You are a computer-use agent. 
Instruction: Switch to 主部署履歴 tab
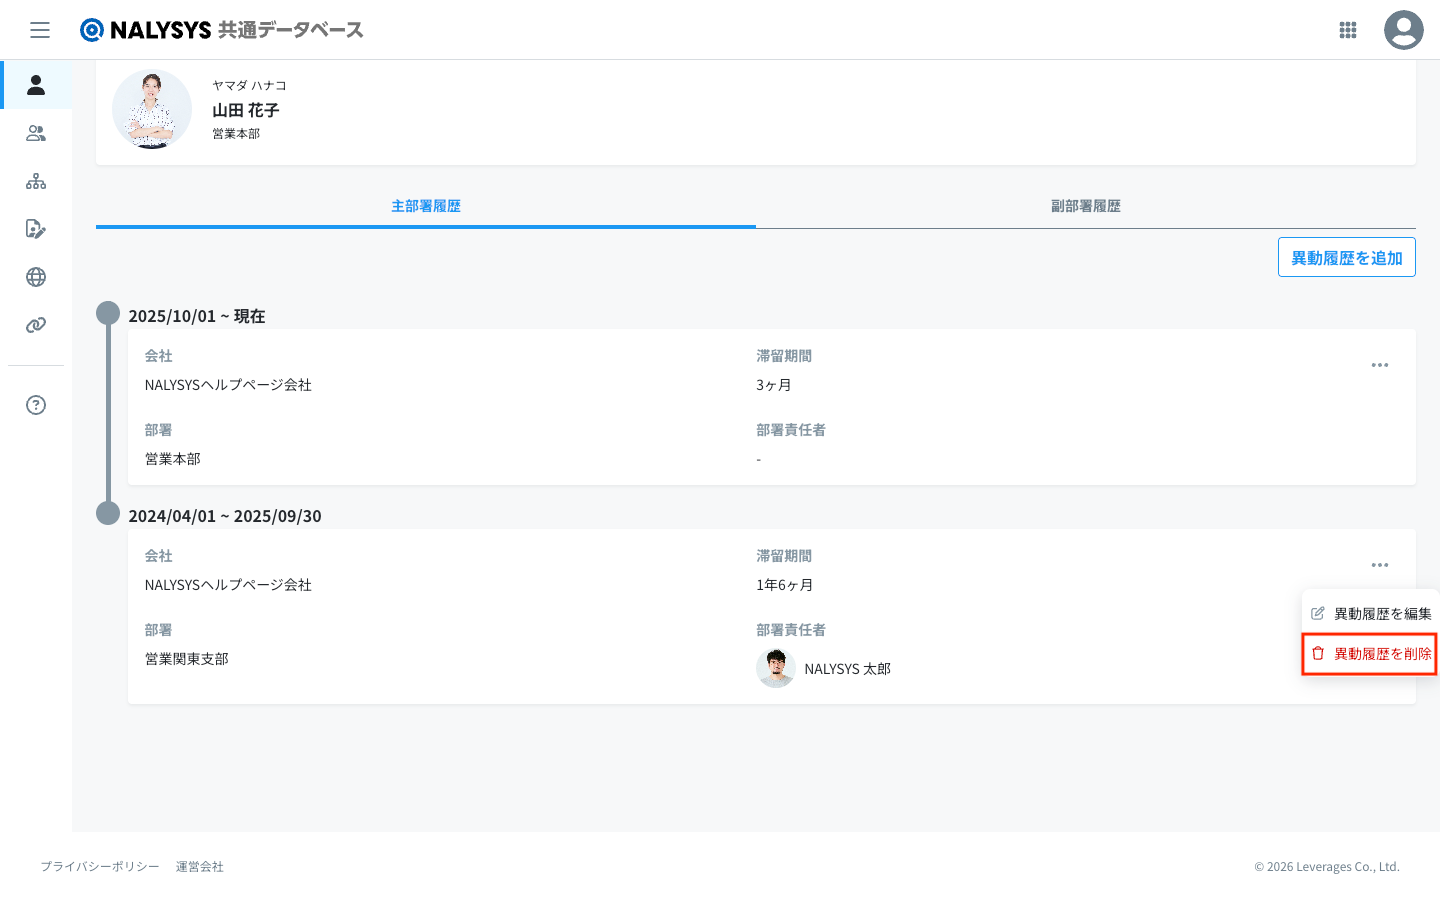tap(426, 206)
